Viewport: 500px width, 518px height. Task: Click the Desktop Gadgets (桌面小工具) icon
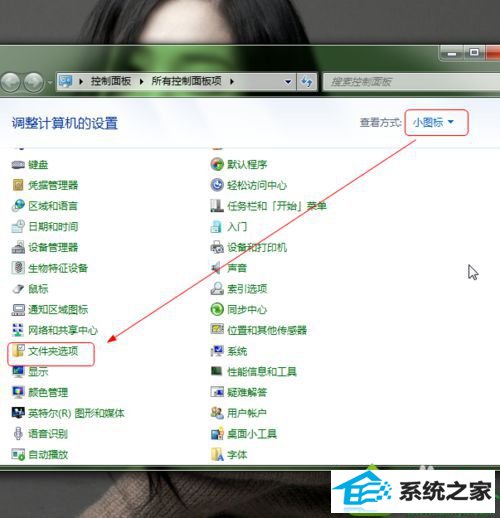(217, 433)
